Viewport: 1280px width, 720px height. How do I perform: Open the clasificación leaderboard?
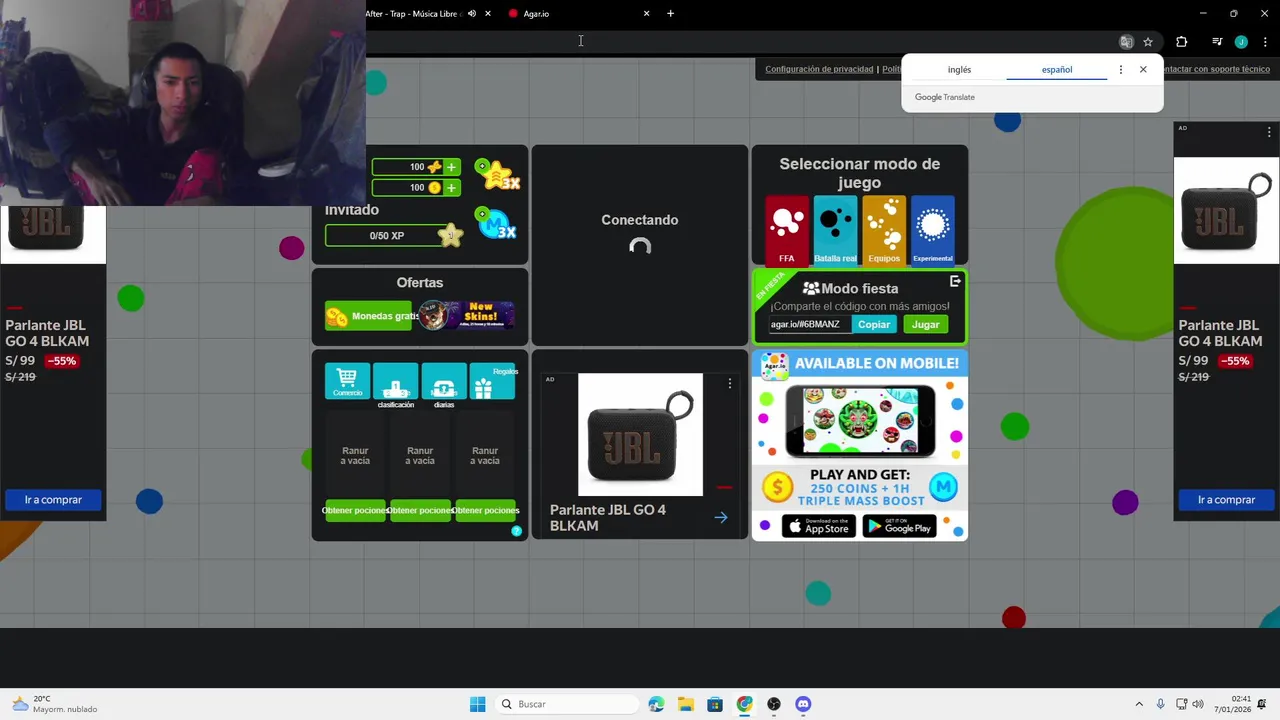point(396,381)
